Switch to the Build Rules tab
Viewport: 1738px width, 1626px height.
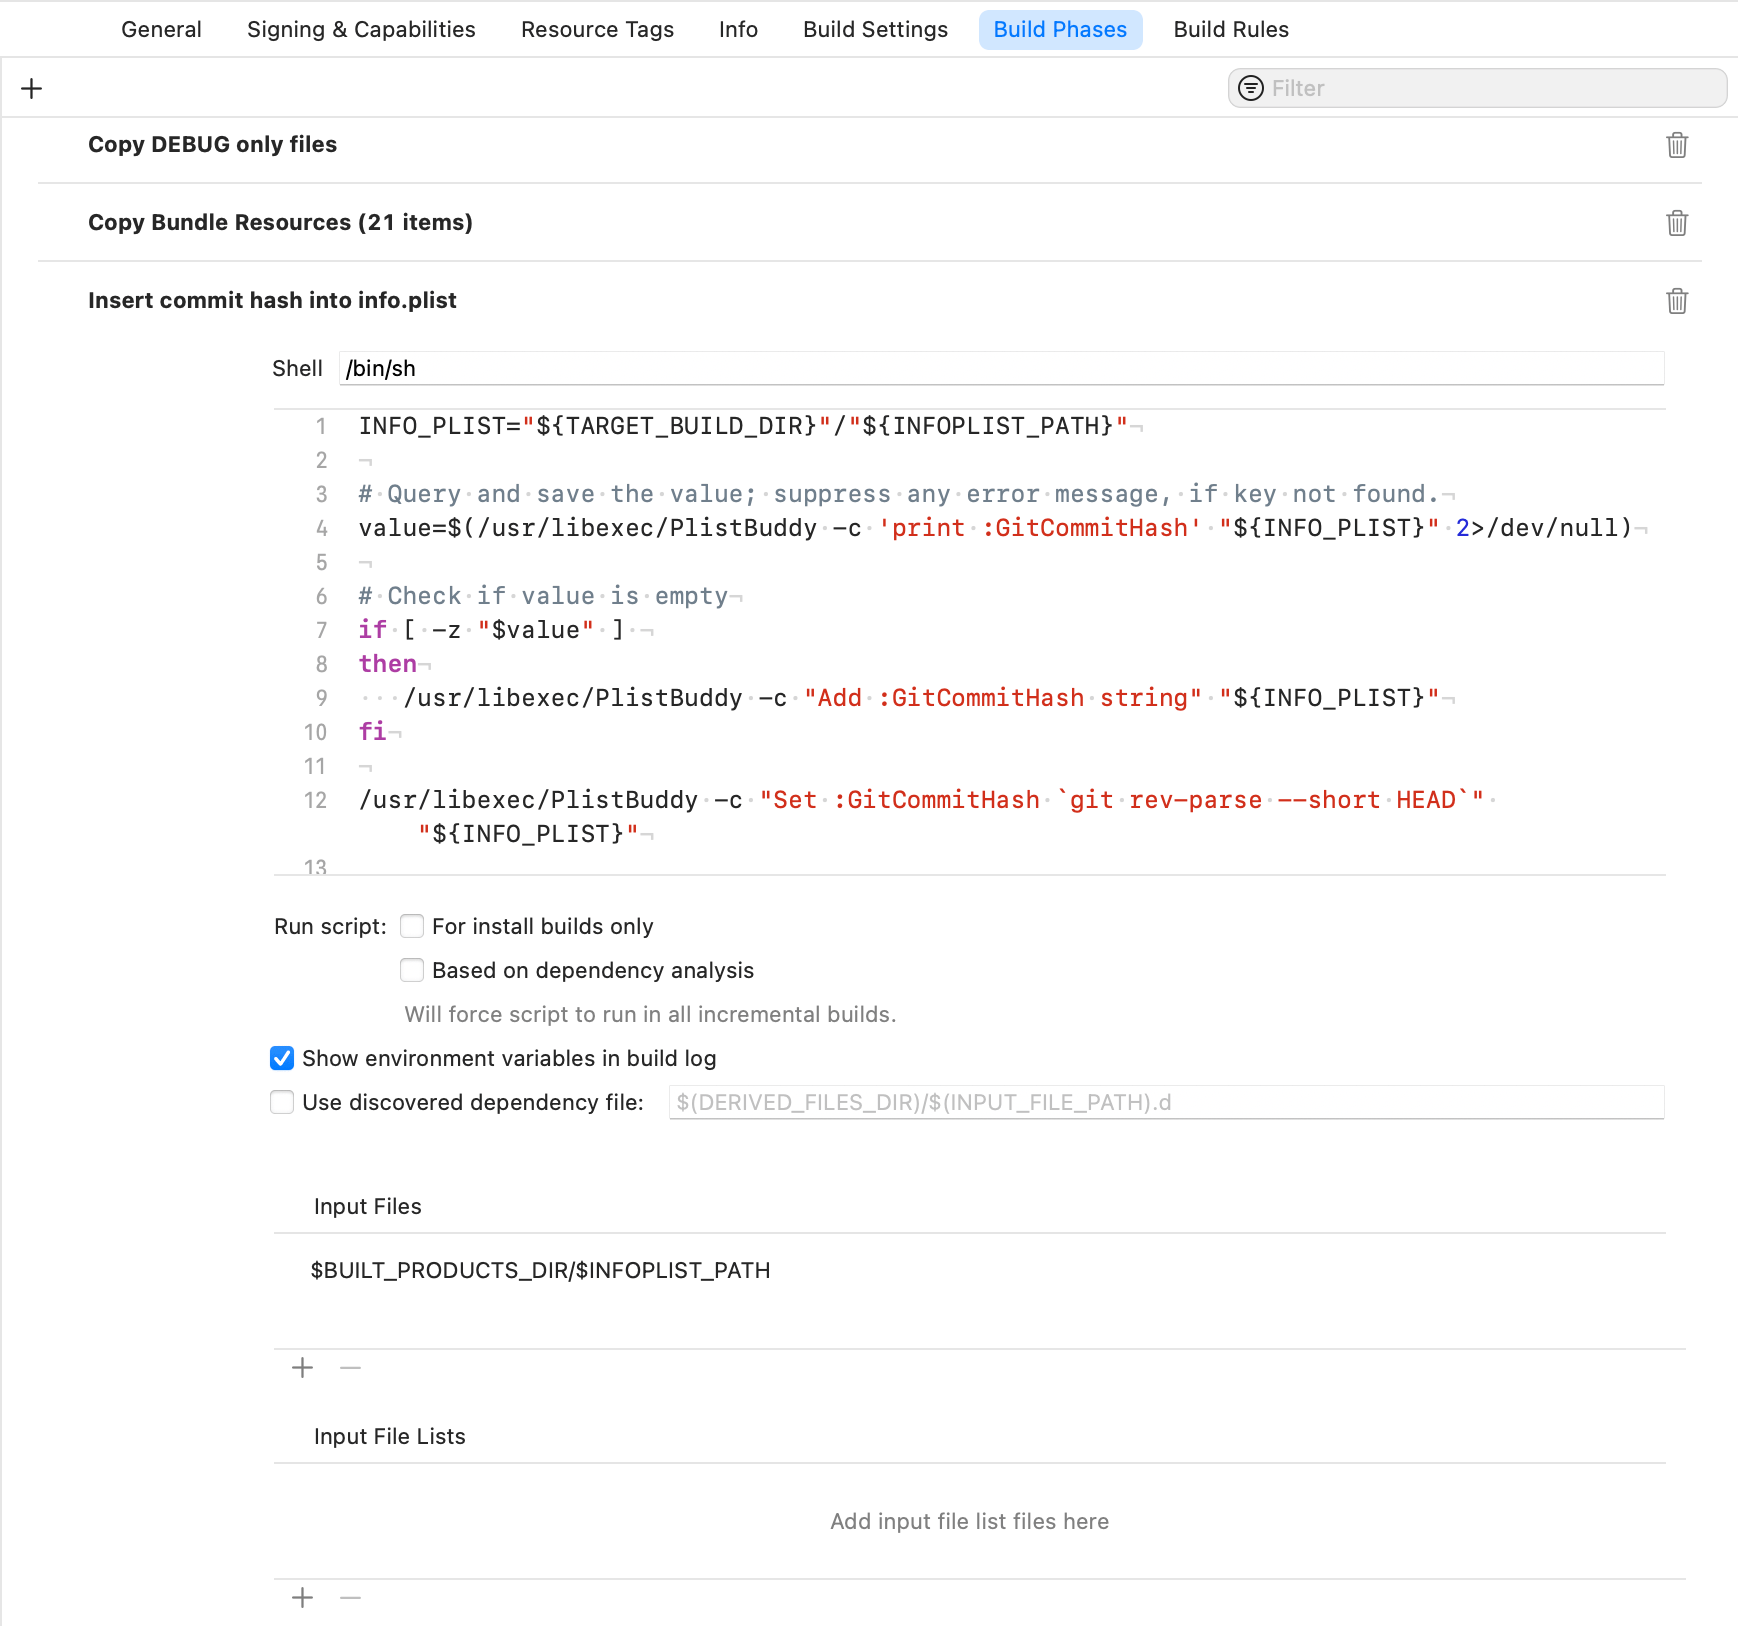point(1231,29)
